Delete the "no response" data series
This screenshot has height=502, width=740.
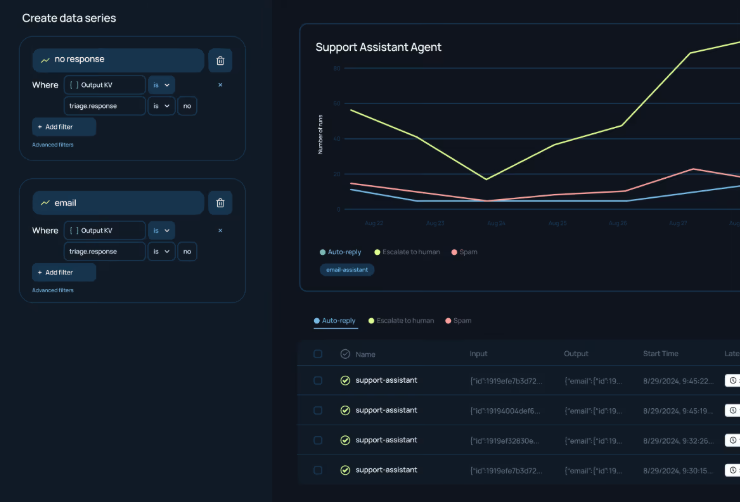tap(220, 60)
